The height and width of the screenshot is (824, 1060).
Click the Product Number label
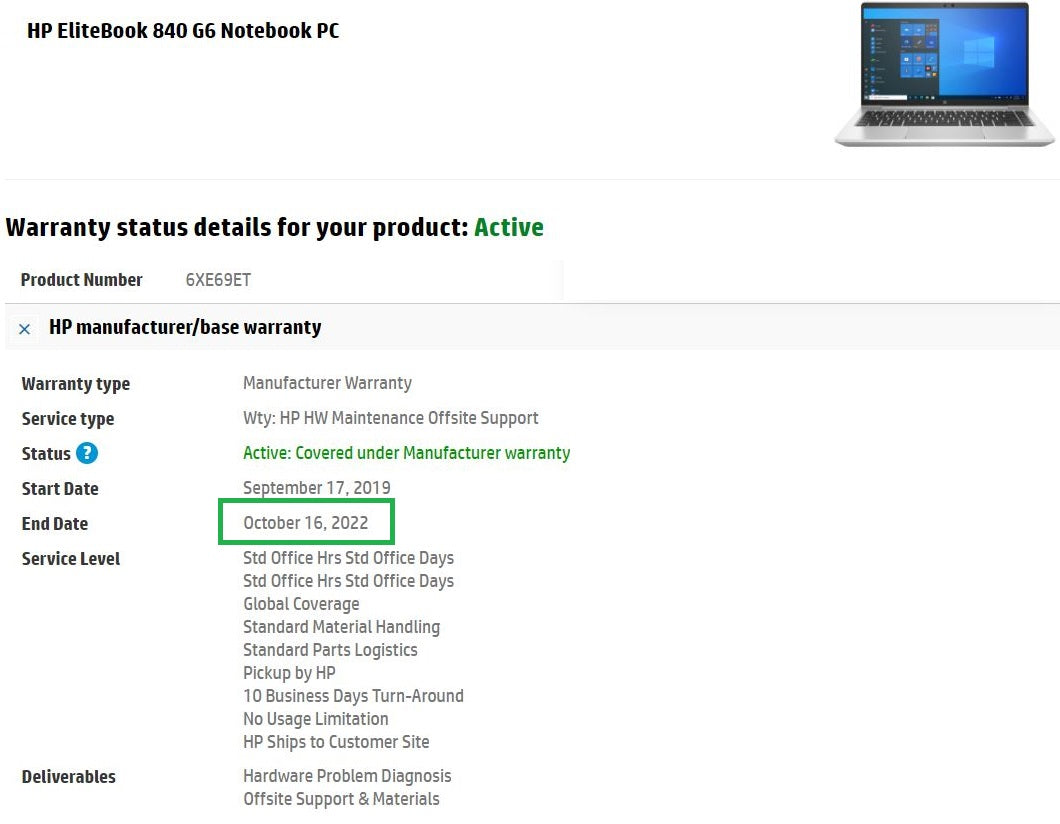[81, 280]
